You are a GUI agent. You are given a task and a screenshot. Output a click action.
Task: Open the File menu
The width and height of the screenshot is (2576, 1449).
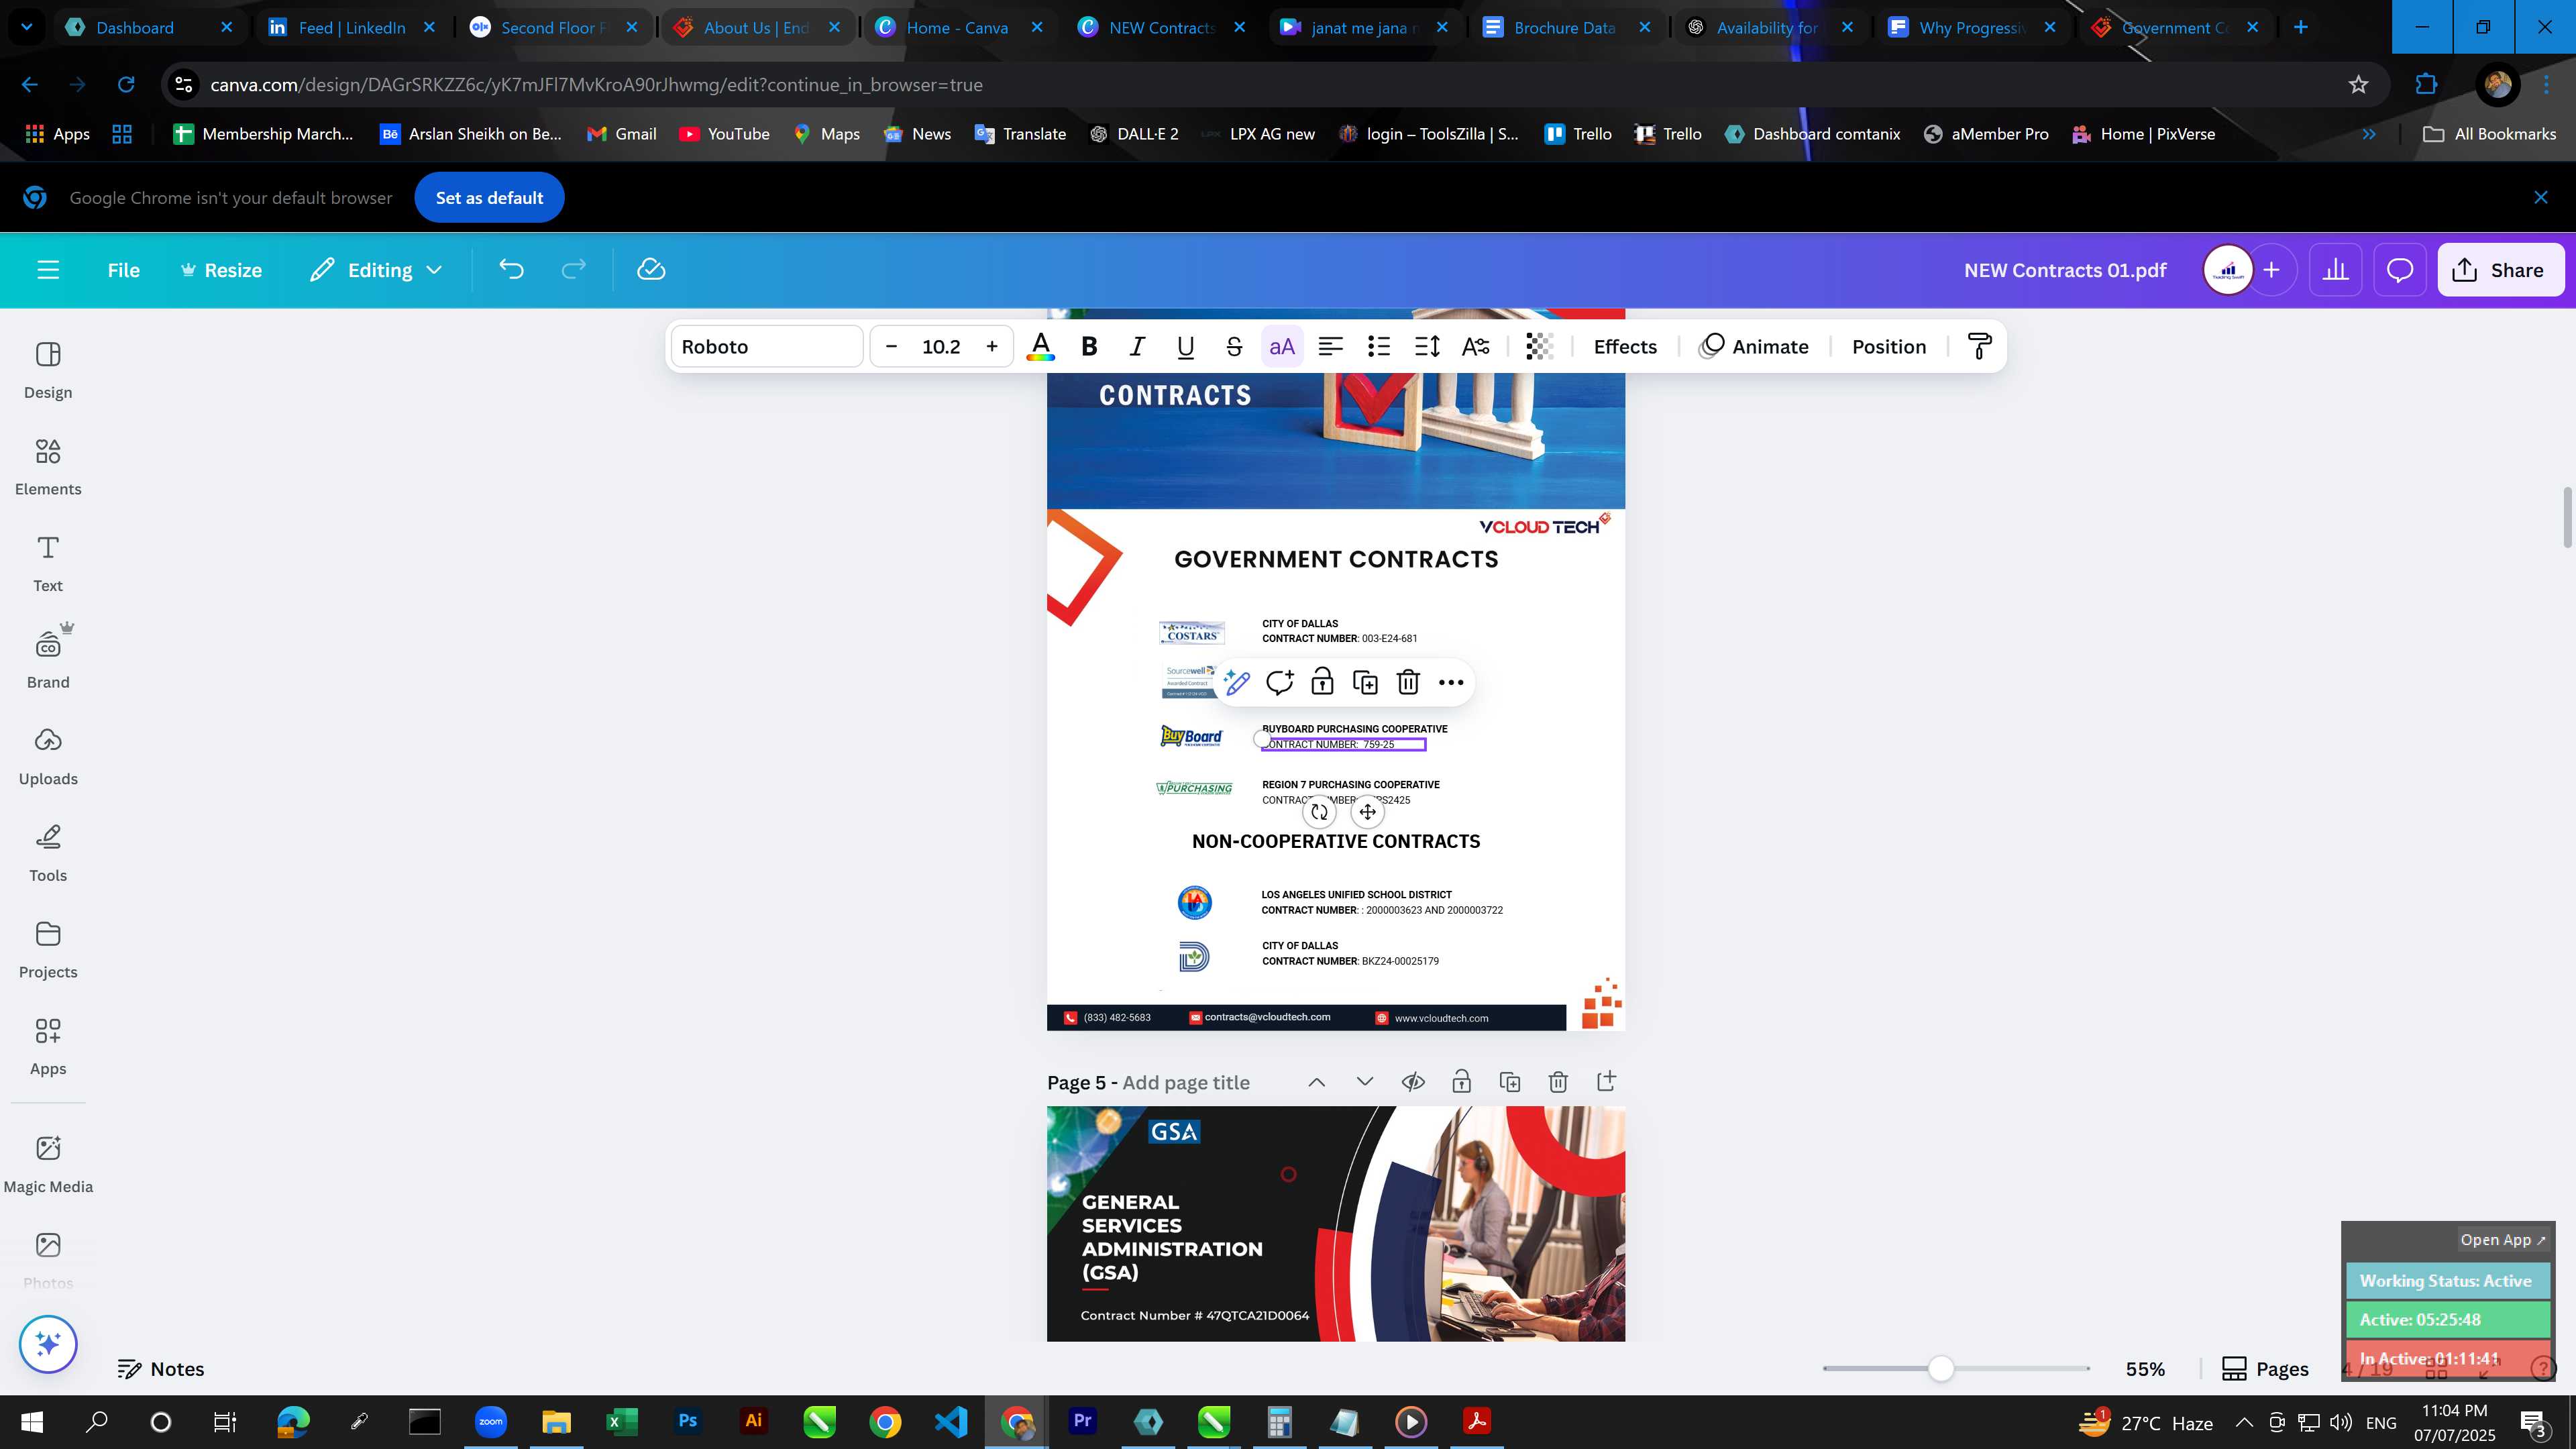point(123,270)
